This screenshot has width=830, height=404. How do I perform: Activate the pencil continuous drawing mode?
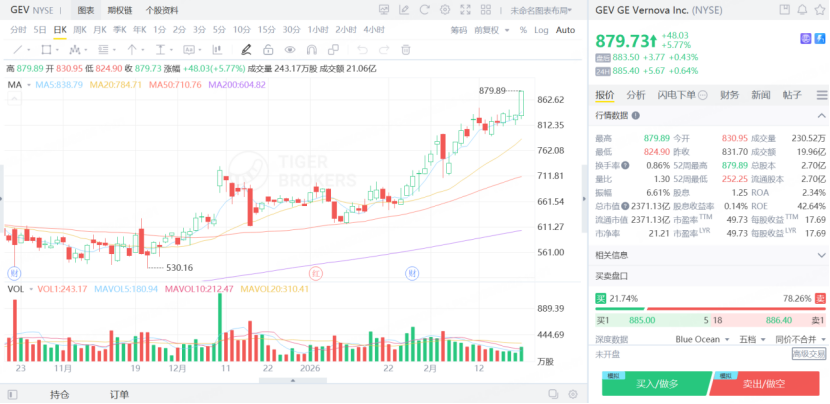pos(246,50)
